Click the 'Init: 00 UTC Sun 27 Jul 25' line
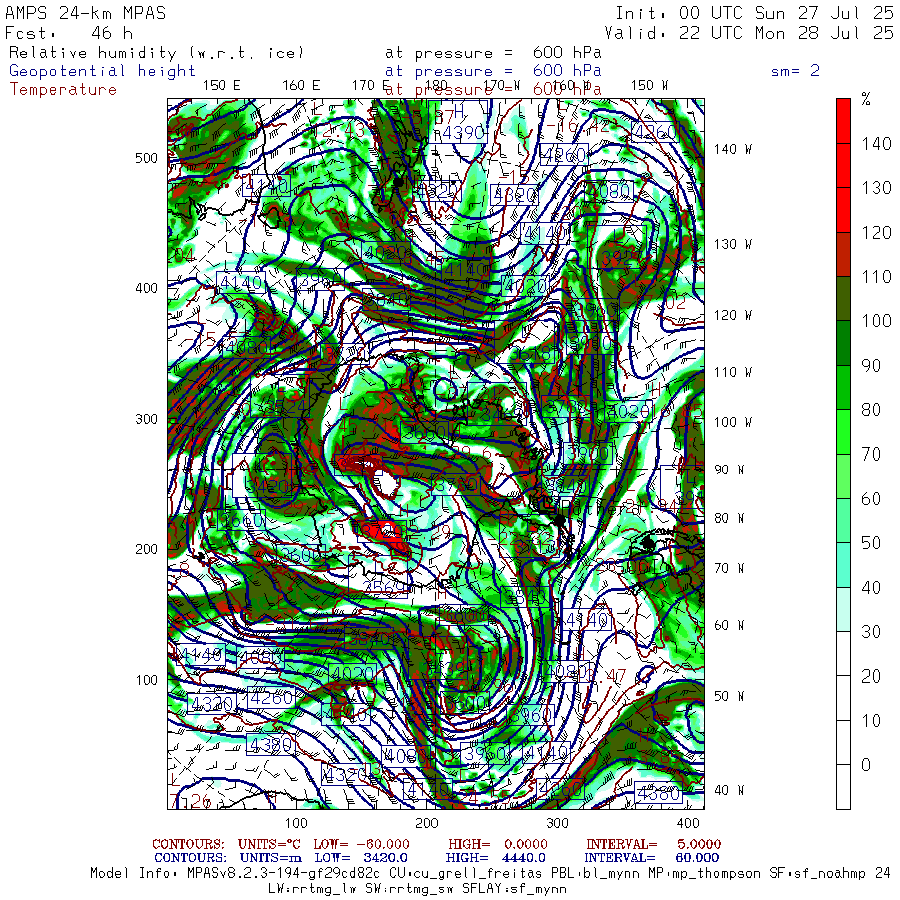The height and width of the screenshot is (900, 900). coord(755,13)
